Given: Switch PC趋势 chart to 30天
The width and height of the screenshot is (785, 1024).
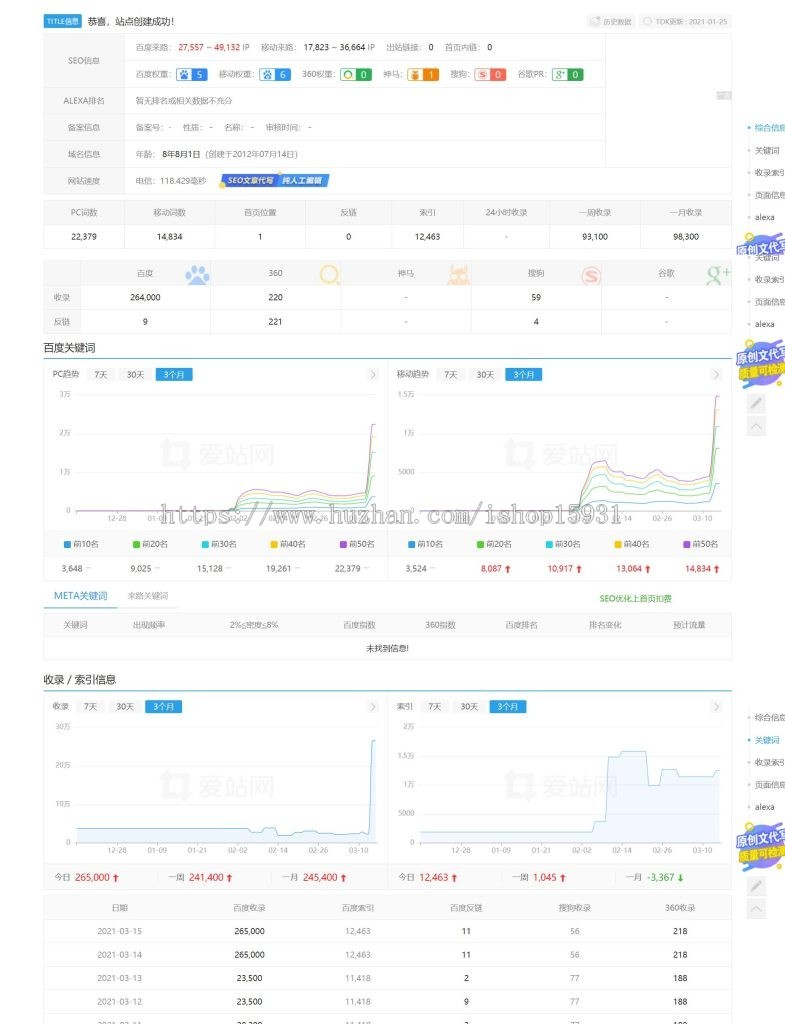Looking at the screenshot, I should [135, 375].
